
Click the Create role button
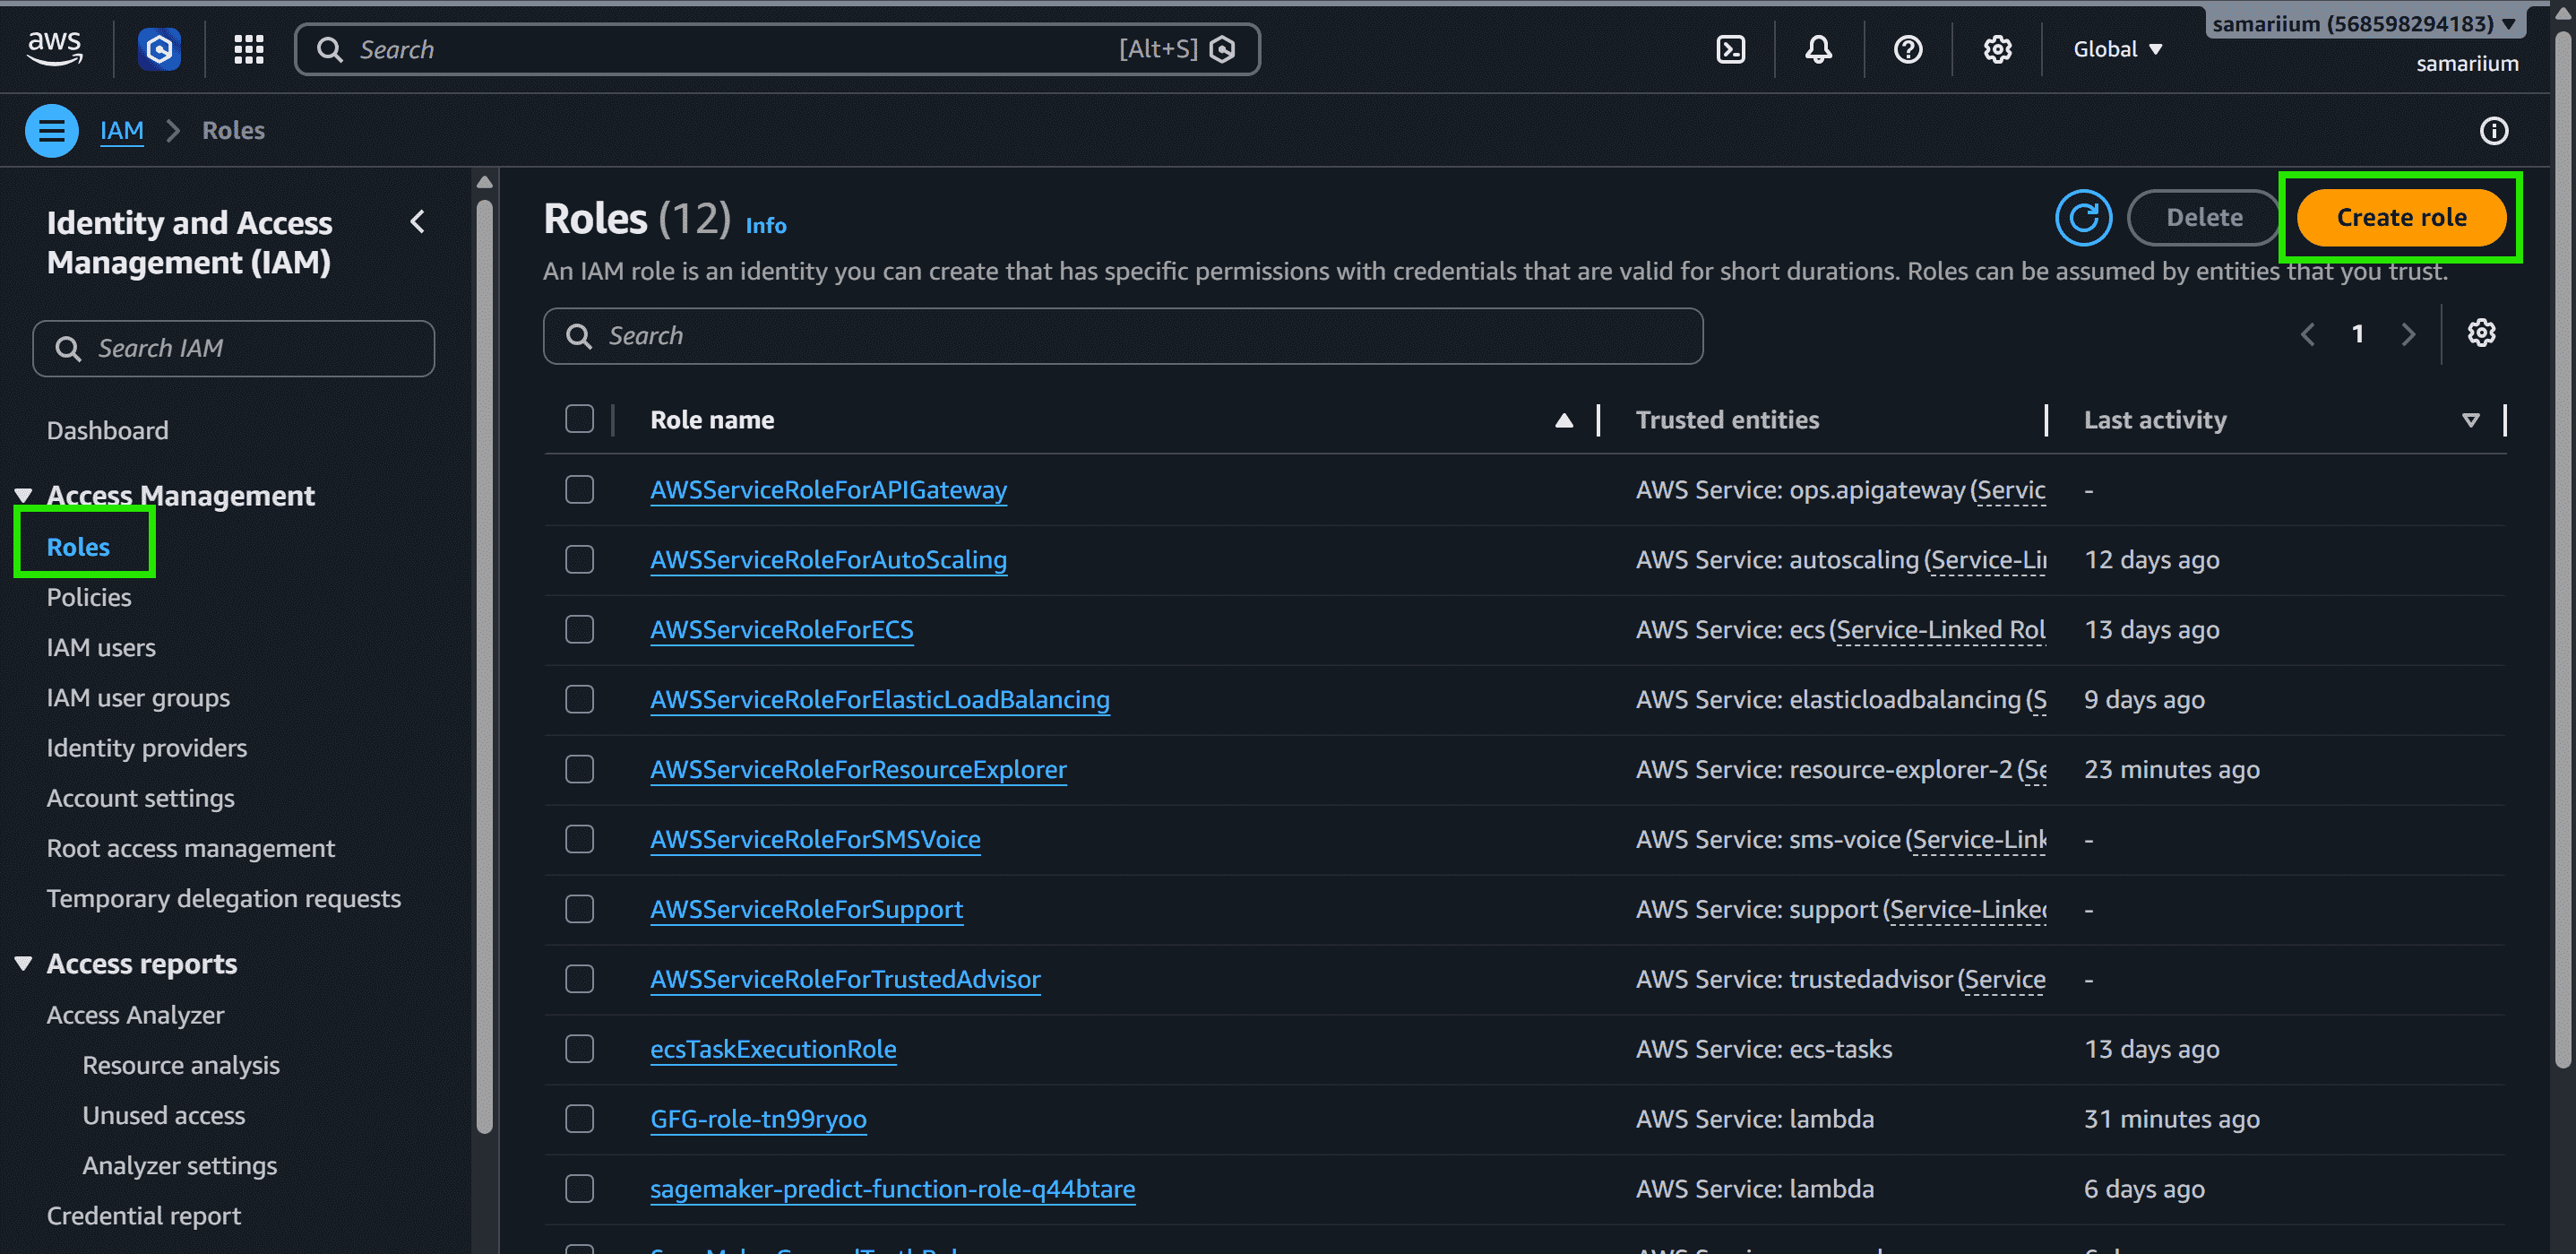pos(2401,218)
